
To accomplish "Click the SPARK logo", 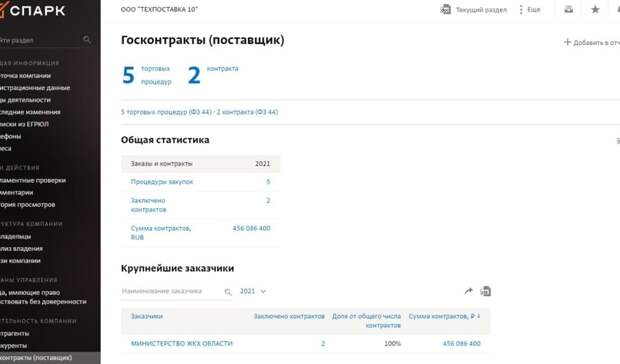I will 33,11.
